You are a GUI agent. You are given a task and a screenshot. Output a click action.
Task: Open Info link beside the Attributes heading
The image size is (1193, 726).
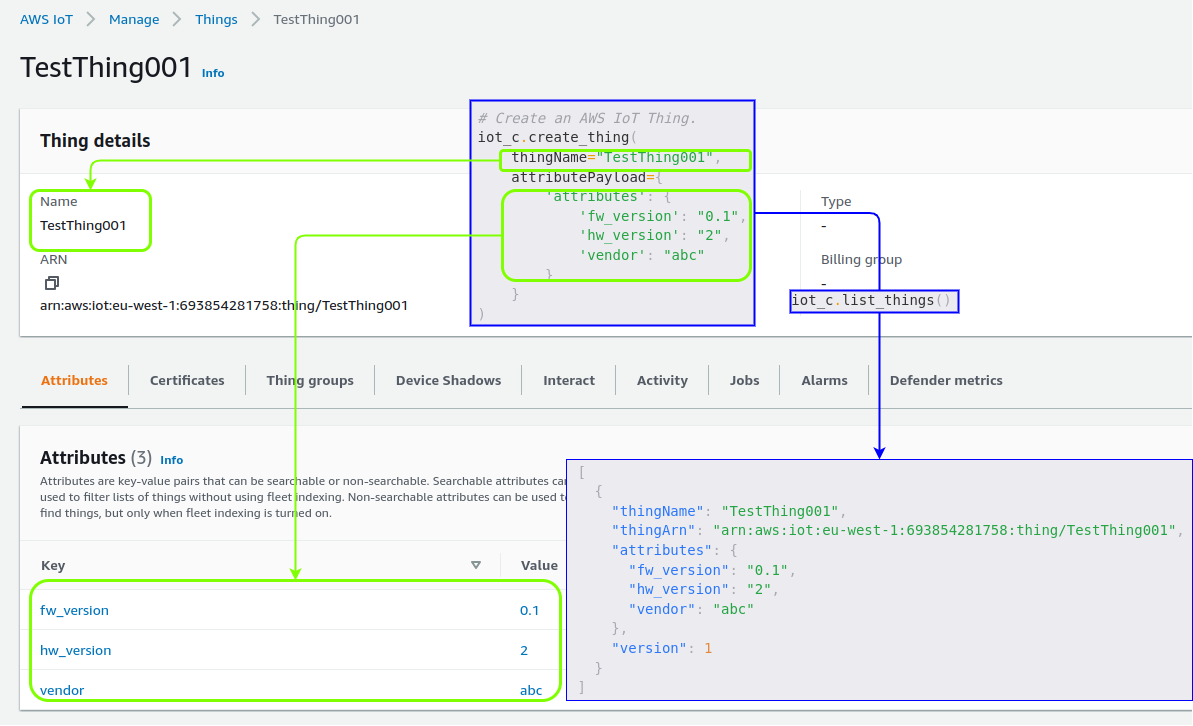coord(171,460)
